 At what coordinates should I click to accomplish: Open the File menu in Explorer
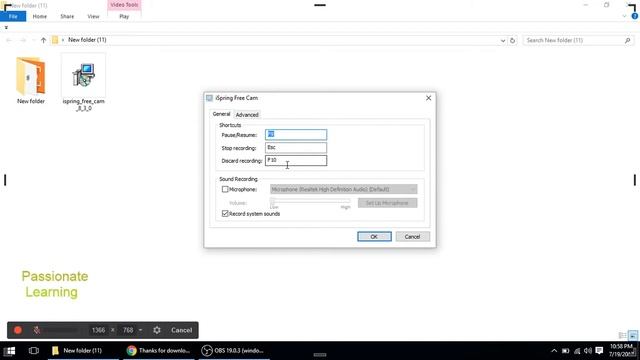(x=13, y=16)
